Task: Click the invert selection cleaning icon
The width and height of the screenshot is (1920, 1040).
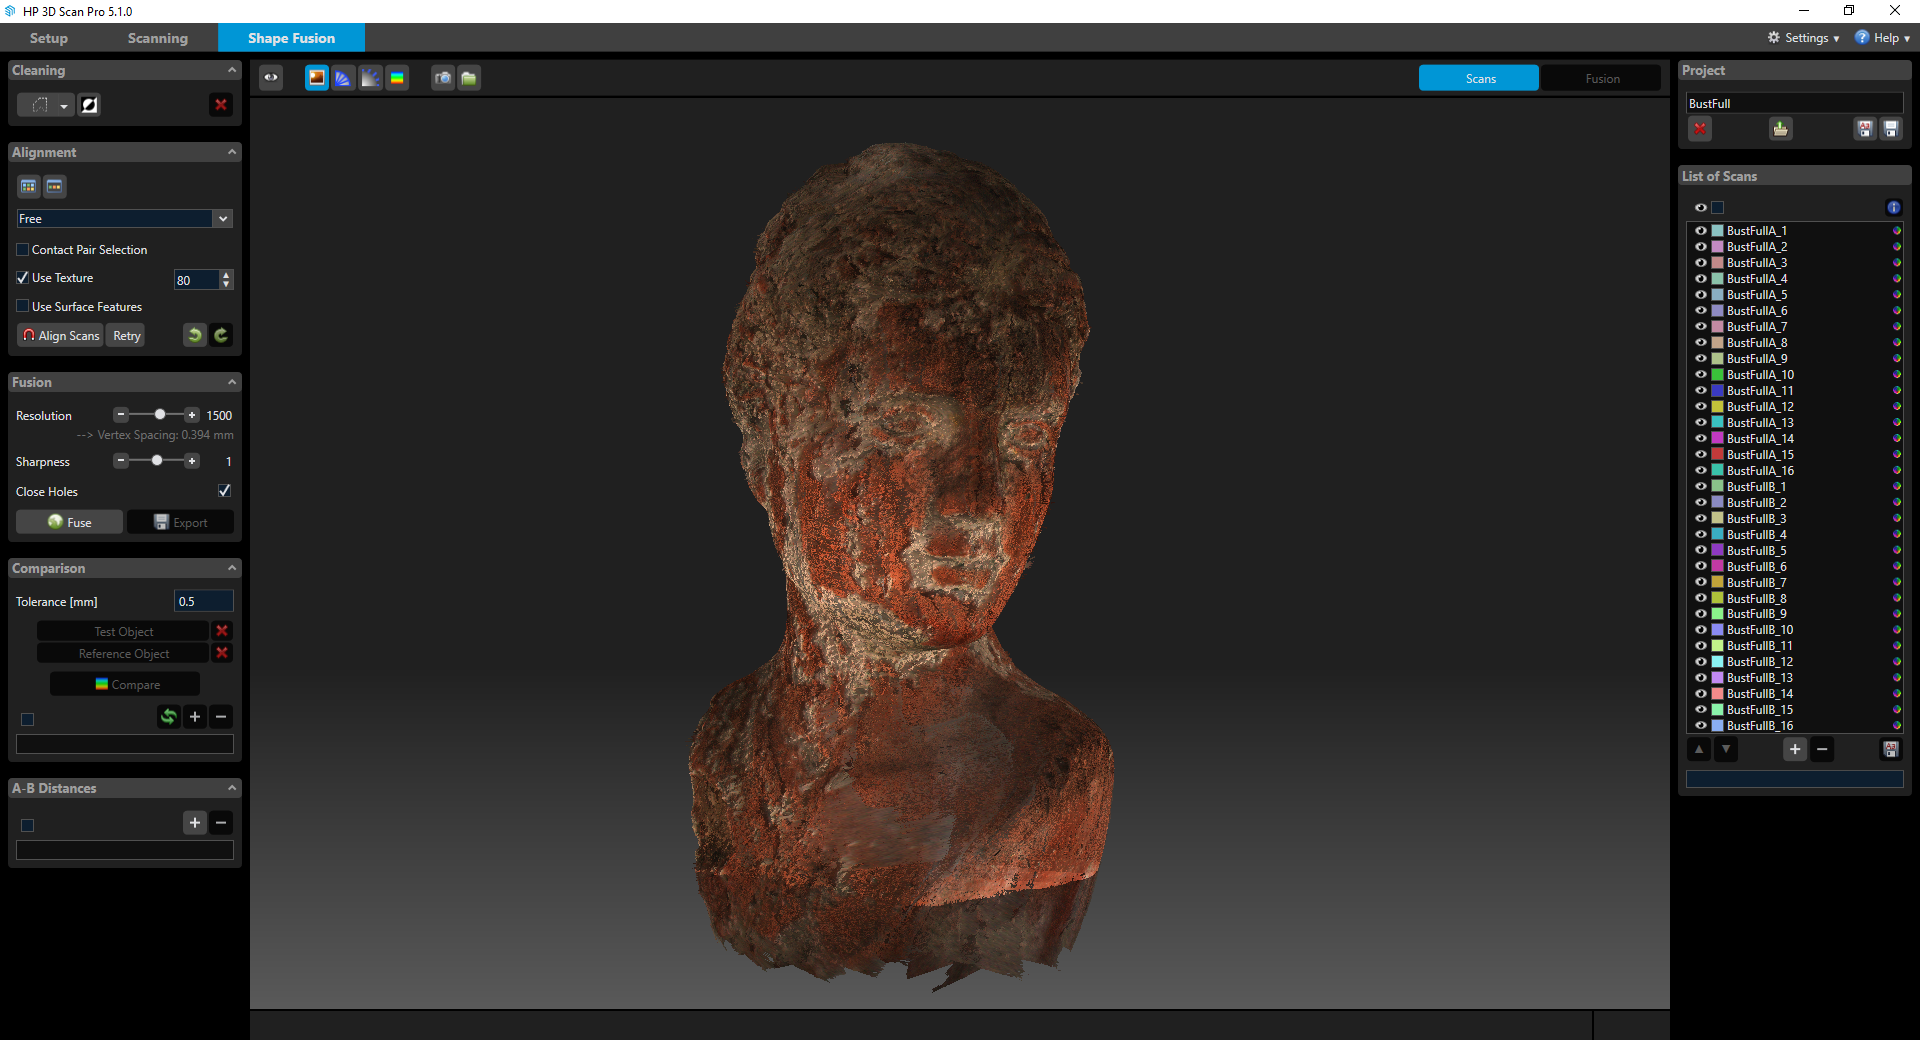Action: [x=89, y=105]
